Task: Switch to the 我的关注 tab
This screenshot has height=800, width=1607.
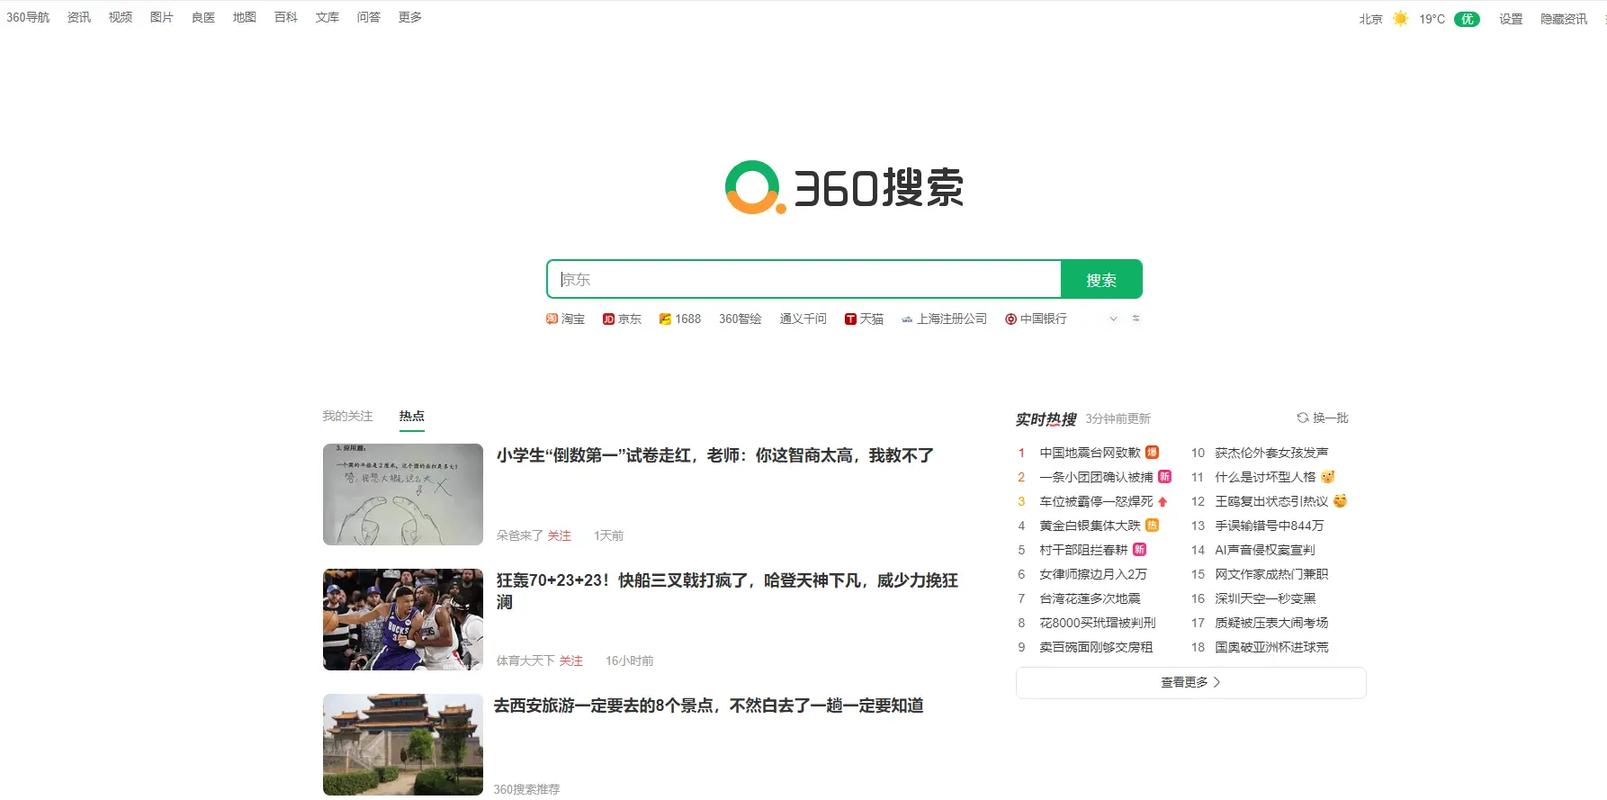Action: (347, 416)
